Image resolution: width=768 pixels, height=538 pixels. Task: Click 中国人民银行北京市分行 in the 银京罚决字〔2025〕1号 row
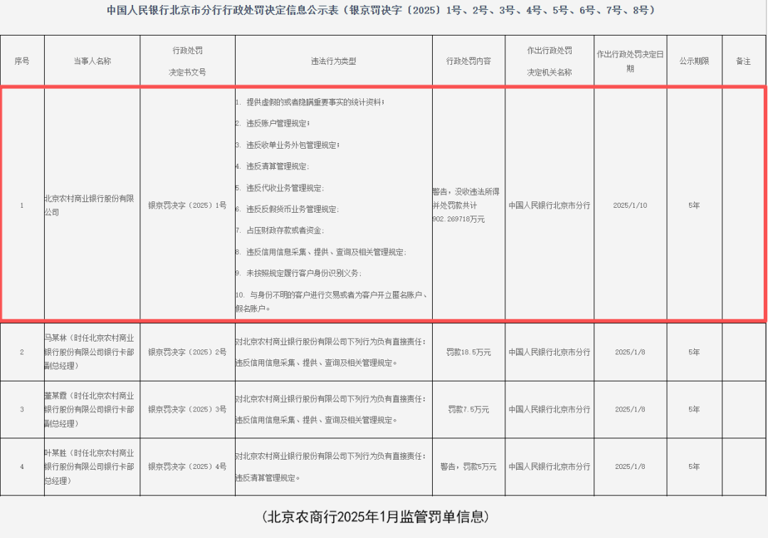tap(550, 205)
